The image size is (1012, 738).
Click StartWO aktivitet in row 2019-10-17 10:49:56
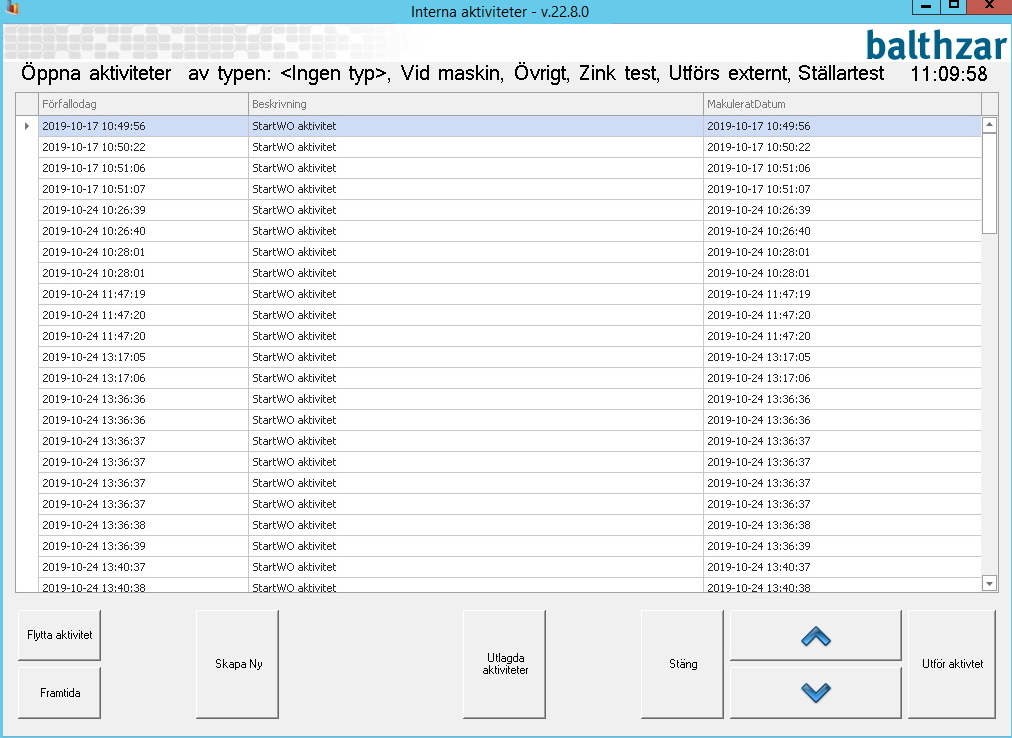click(476, 126)
